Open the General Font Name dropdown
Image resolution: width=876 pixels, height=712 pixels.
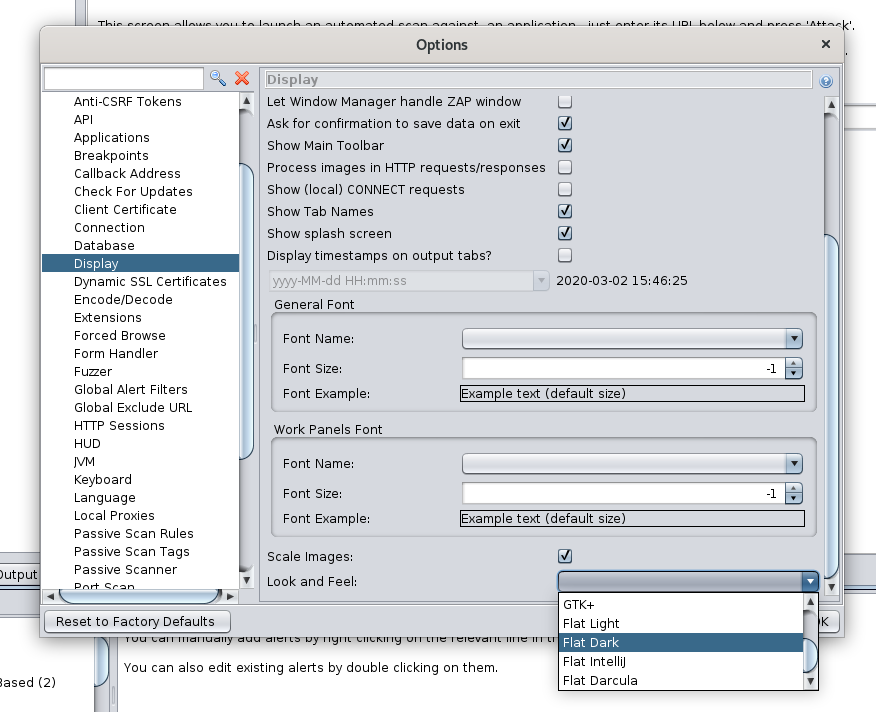pos(793,339)
